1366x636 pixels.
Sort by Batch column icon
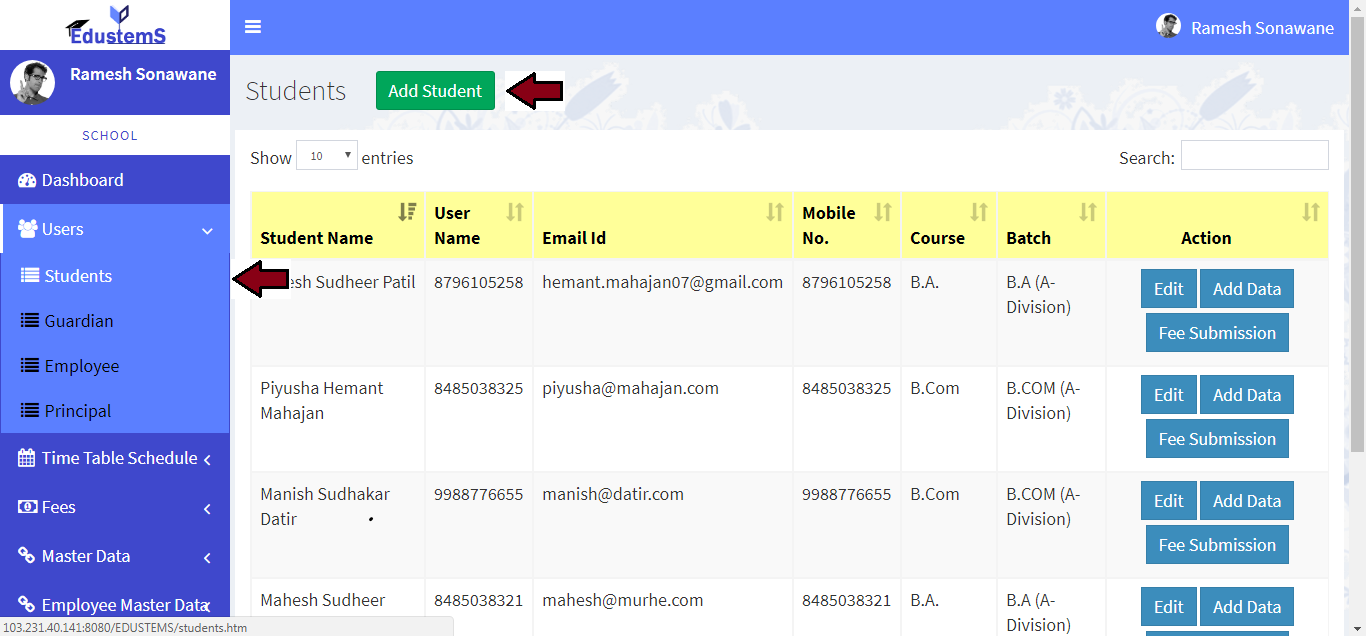[x=1088, y=211]
